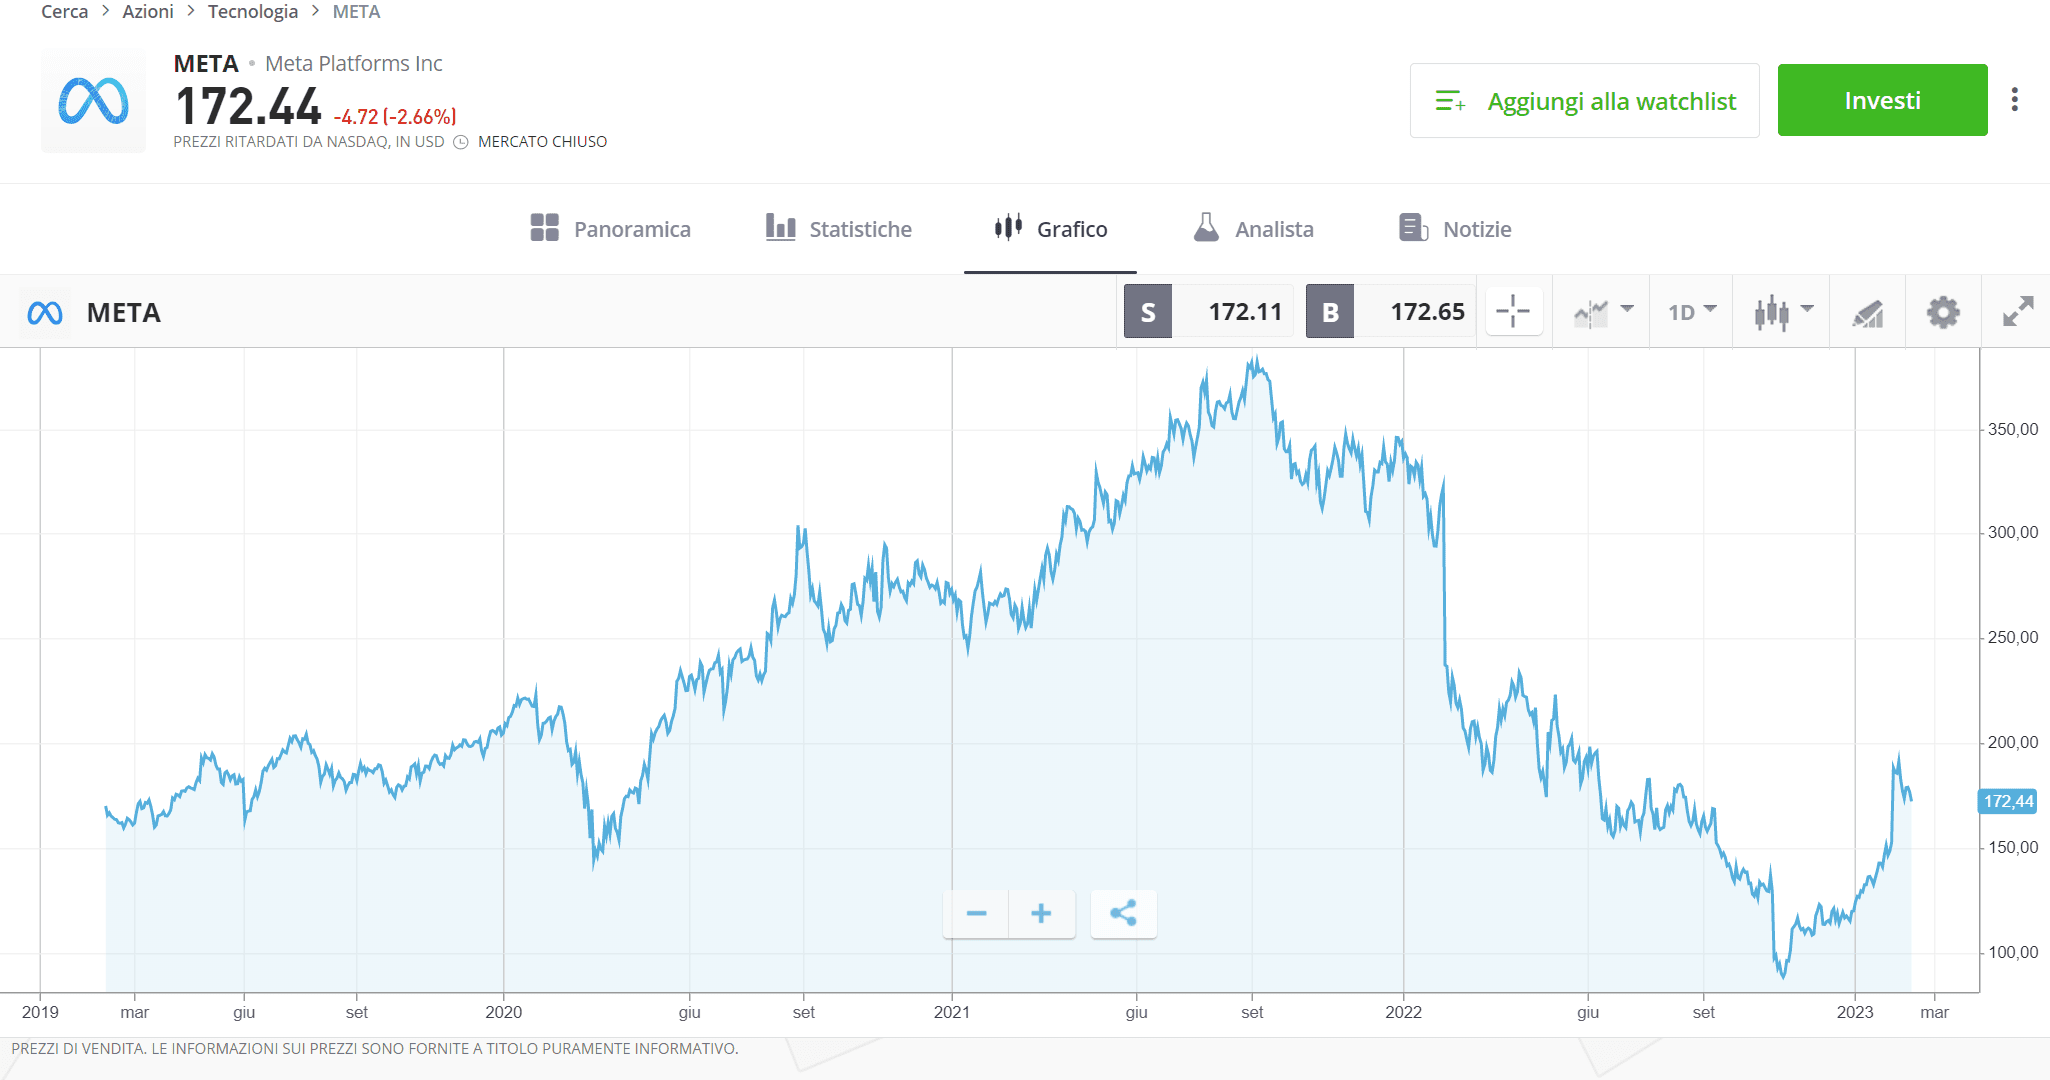
Task: Click the 150,00 price axis label
Action: click(2013, 847)
